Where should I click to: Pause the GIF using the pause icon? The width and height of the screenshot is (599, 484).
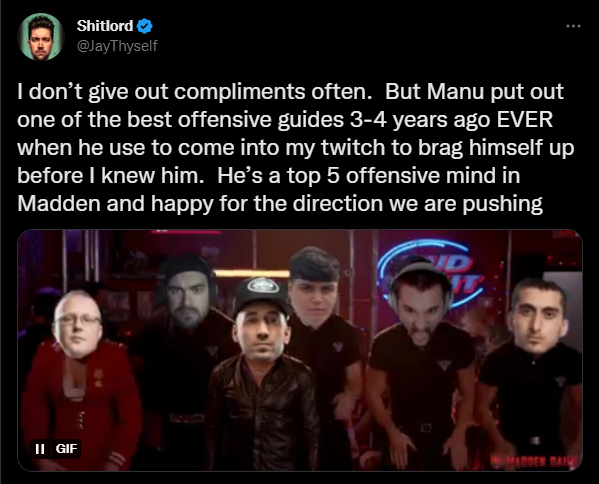click(40, 449)
